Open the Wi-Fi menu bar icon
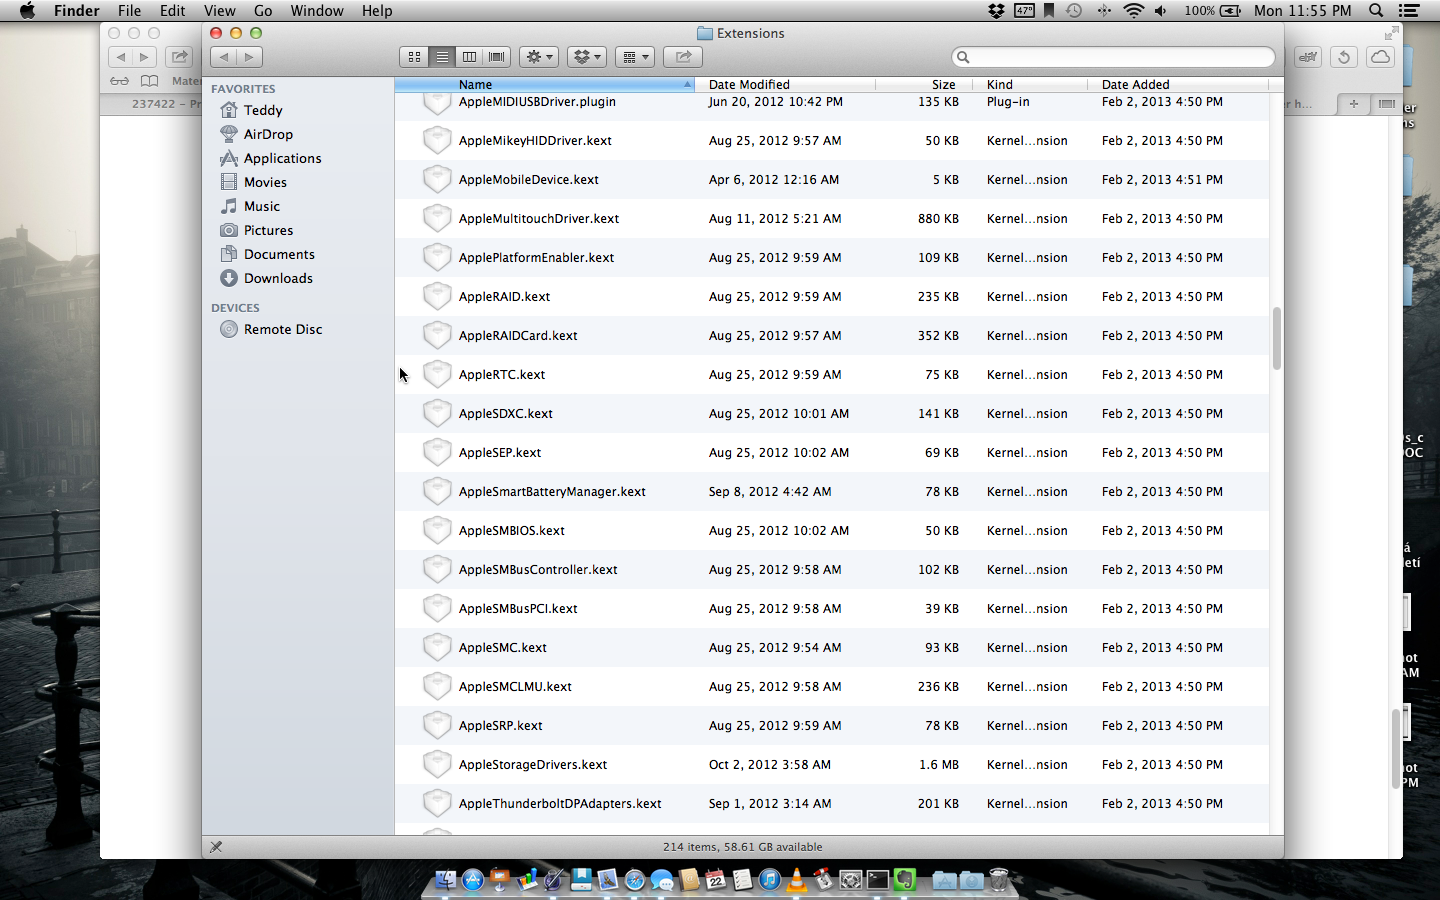Image resolution: width=1440 pixels, height=900 pixels. 1133,11
